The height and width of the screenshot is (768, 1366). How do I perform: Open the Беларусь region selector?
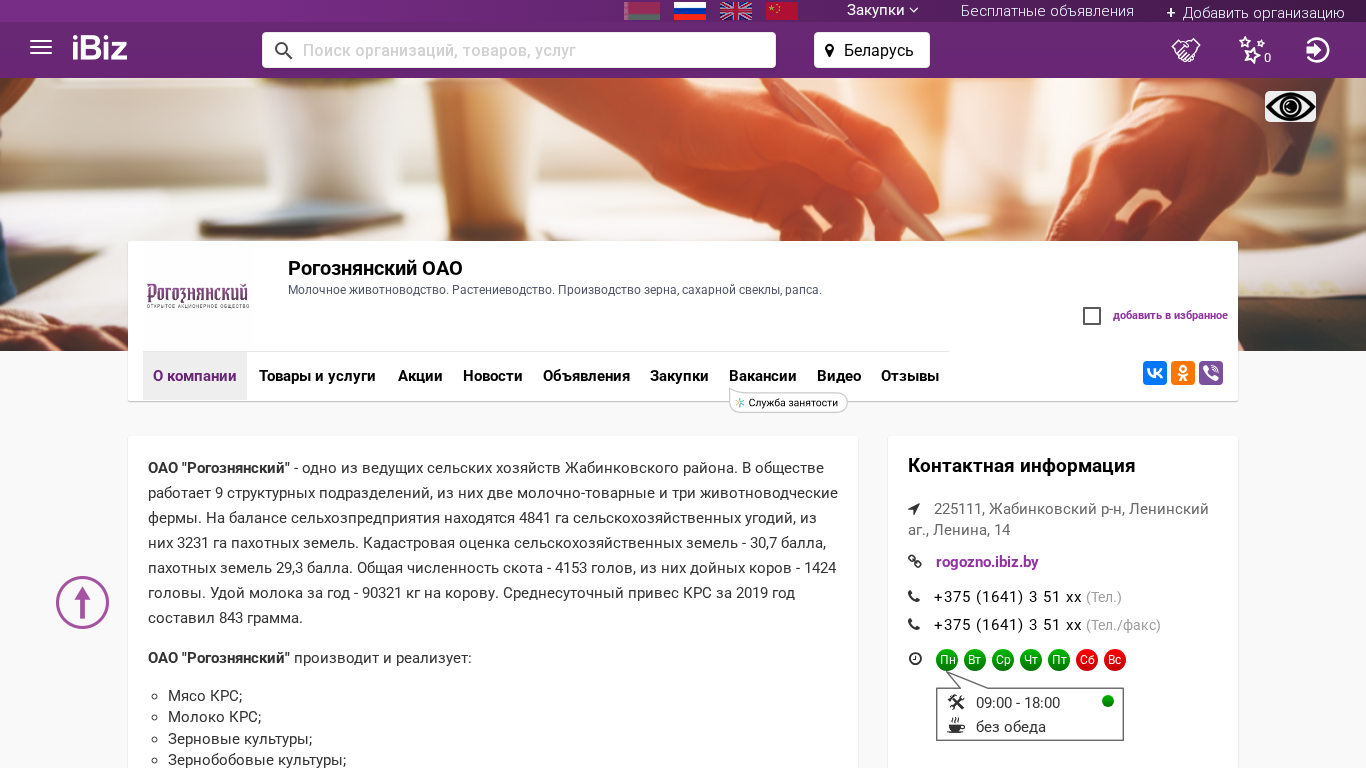[x=872, y=50]
